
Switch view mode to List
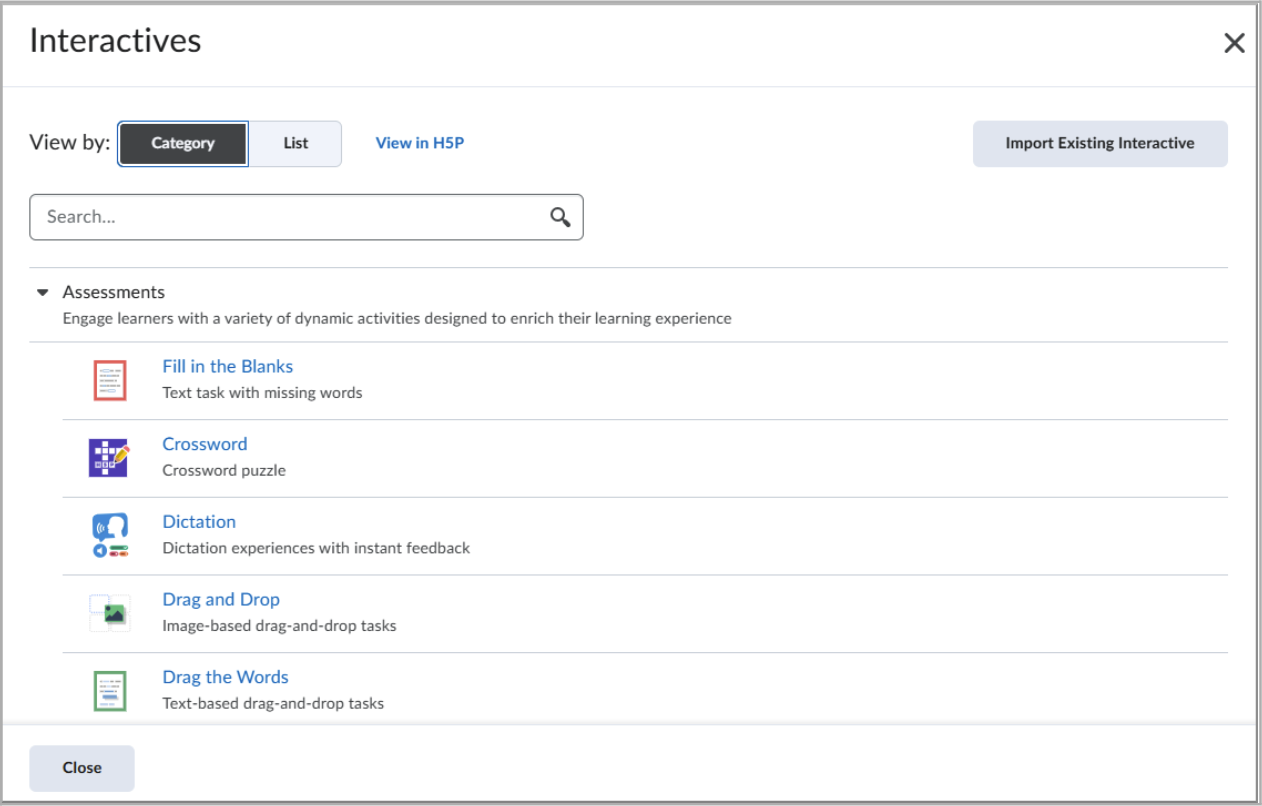click(293, 143)
